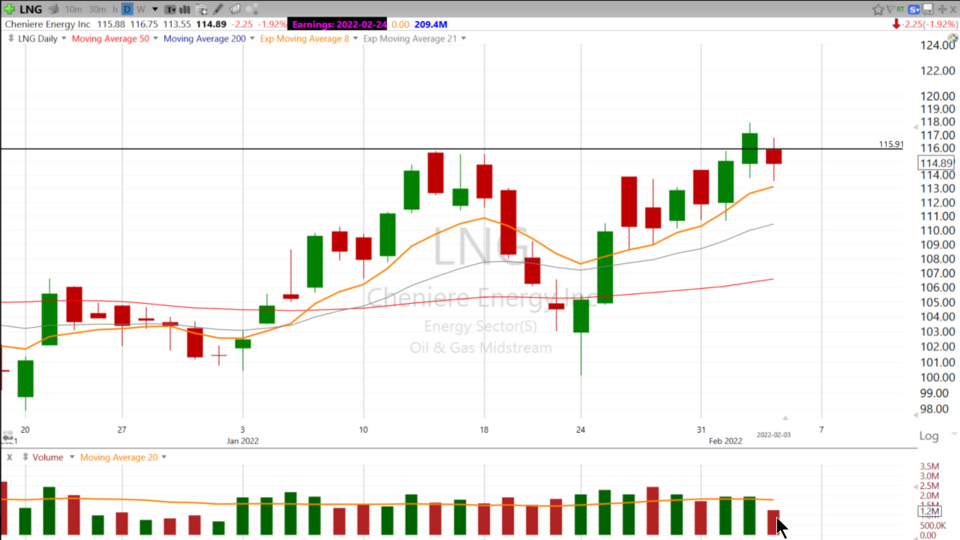Click the Cheniere Energy Inc company name
Image resolution: width=960 pixels, height=540 pixels.
(x=48, y=24)
